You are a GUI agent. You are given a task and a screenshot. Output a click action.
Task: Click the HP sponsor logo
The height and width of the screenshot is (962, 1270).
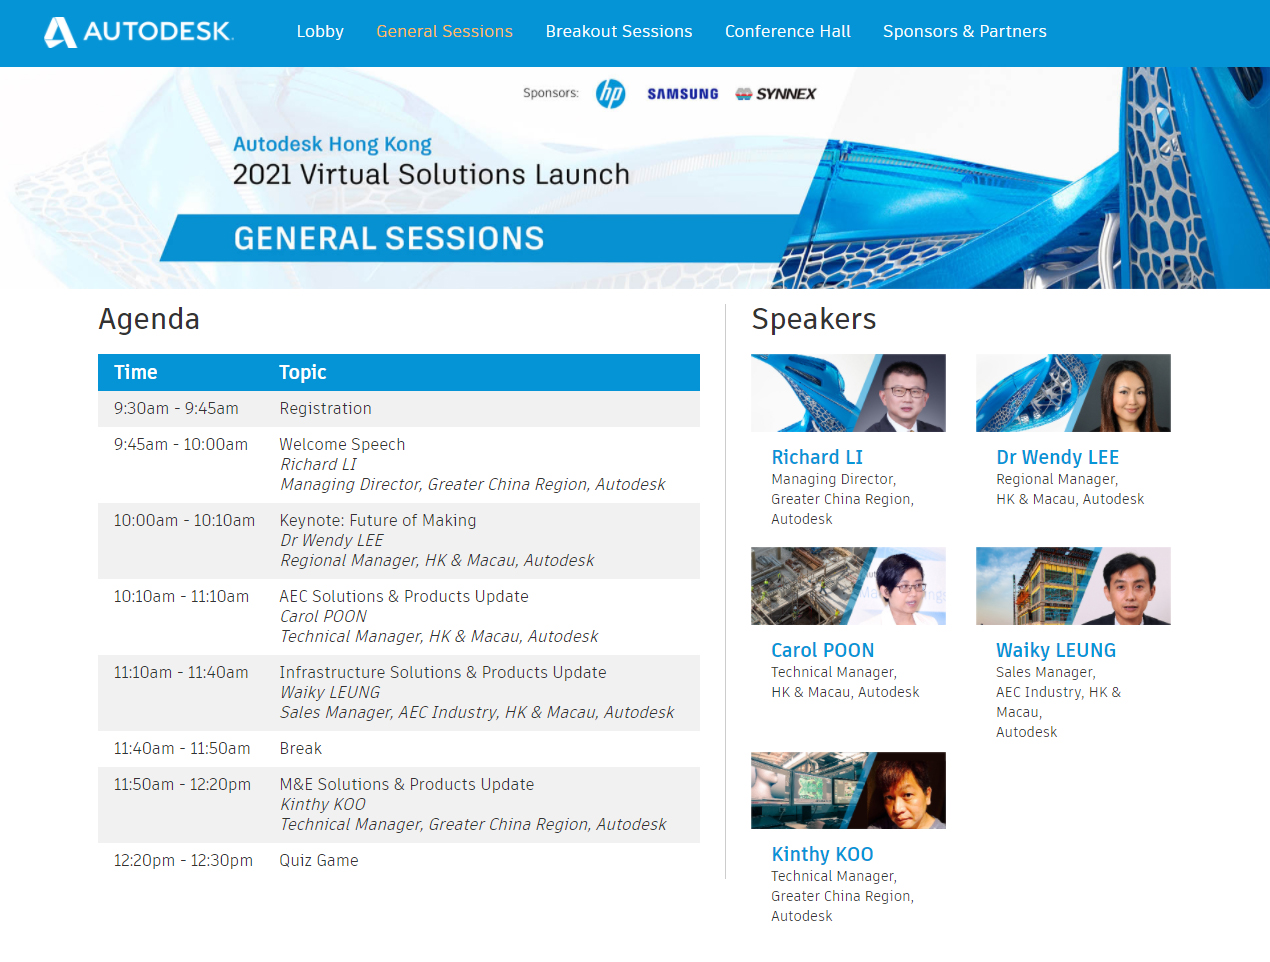610,94
